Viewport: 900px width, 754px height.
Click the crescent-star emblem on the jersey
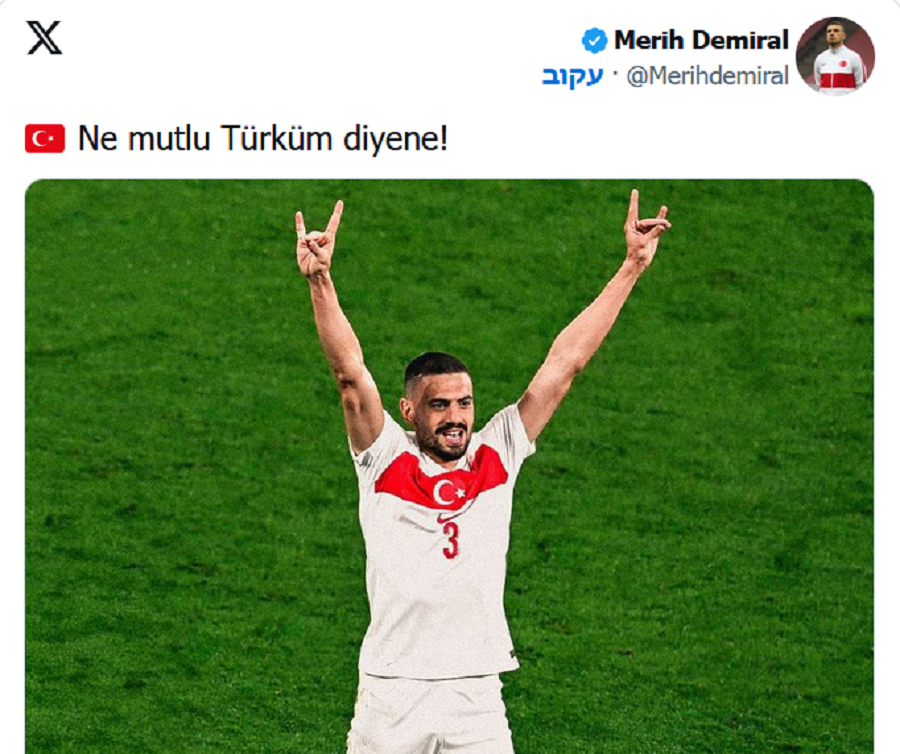coord(448,492)
